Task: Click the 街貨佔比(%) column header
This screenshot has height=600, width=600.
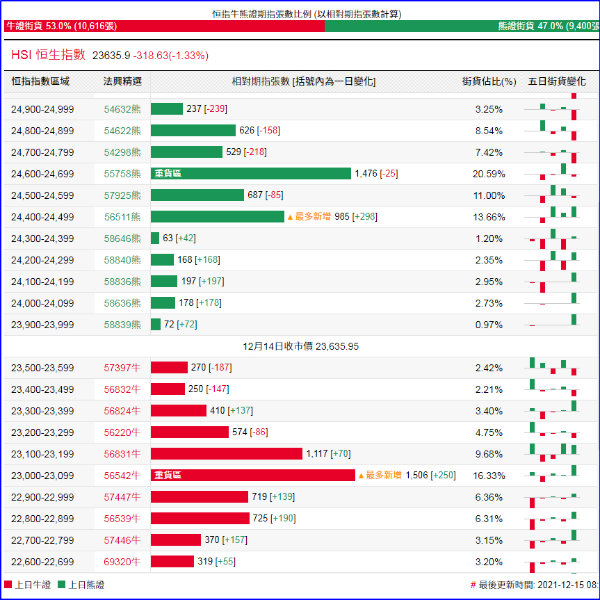Action: pos(489,81)
